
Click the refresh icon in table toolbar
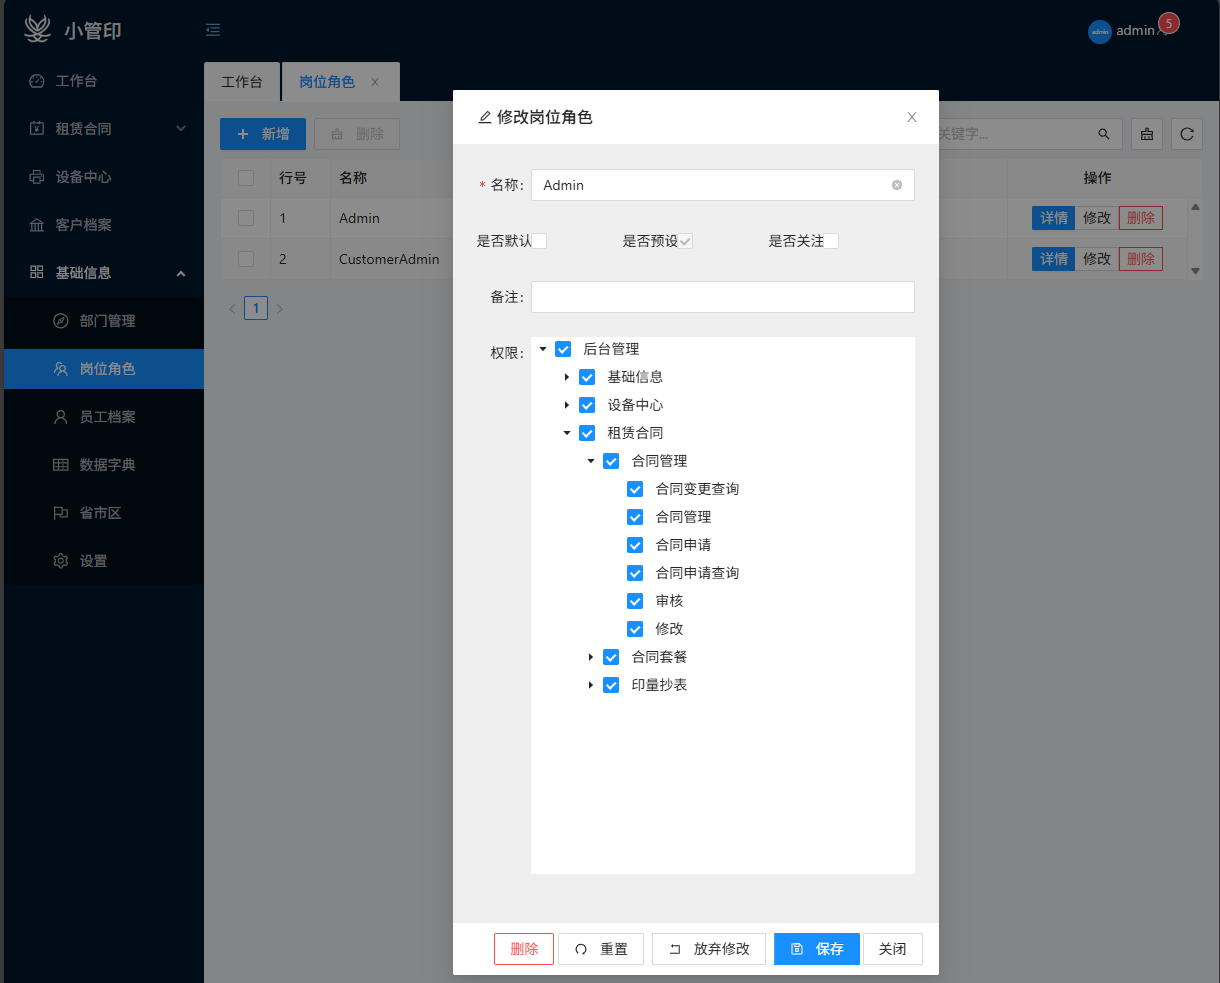click(1187, 134)
